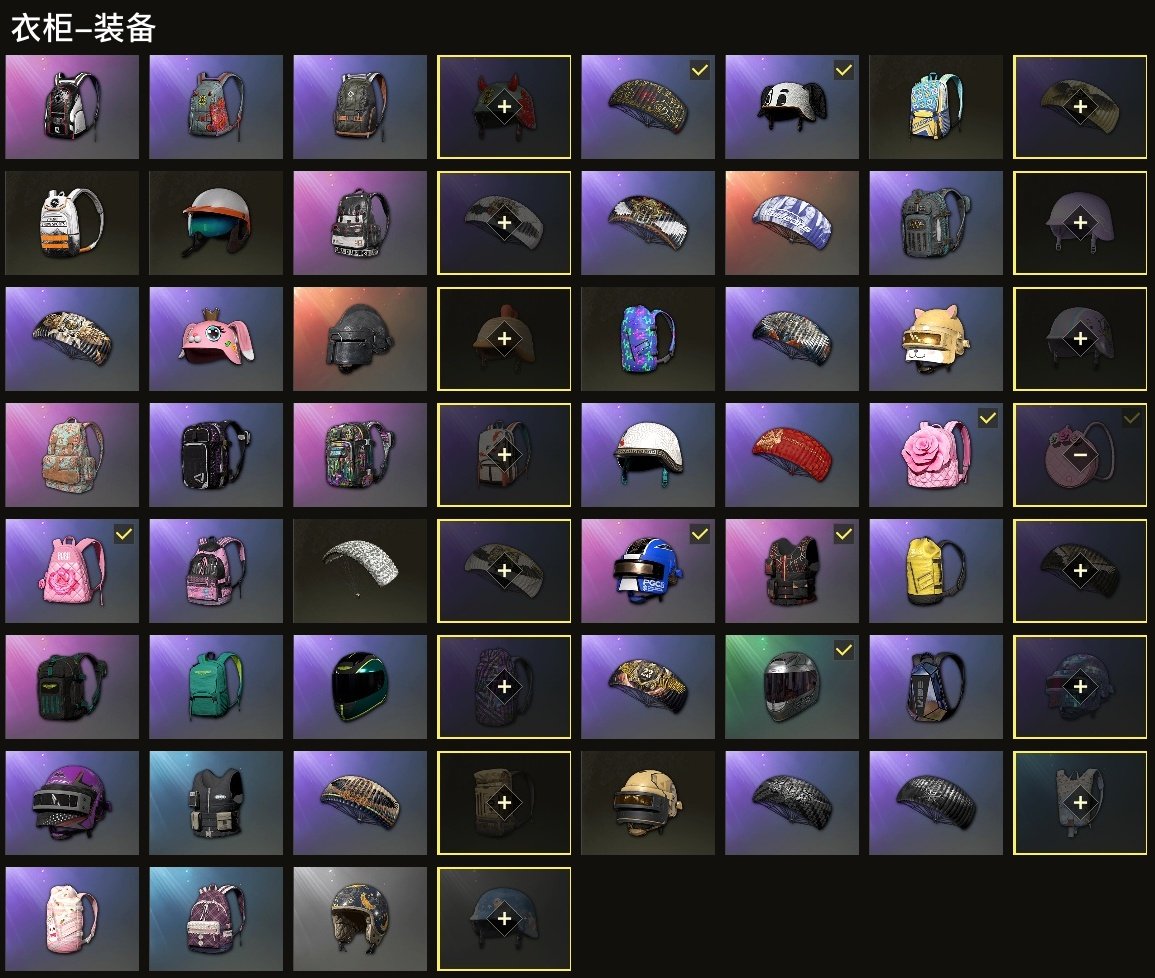Toggle checkmark on pink rose backpack
This screenshot has height=978, width=1155.
987,418
